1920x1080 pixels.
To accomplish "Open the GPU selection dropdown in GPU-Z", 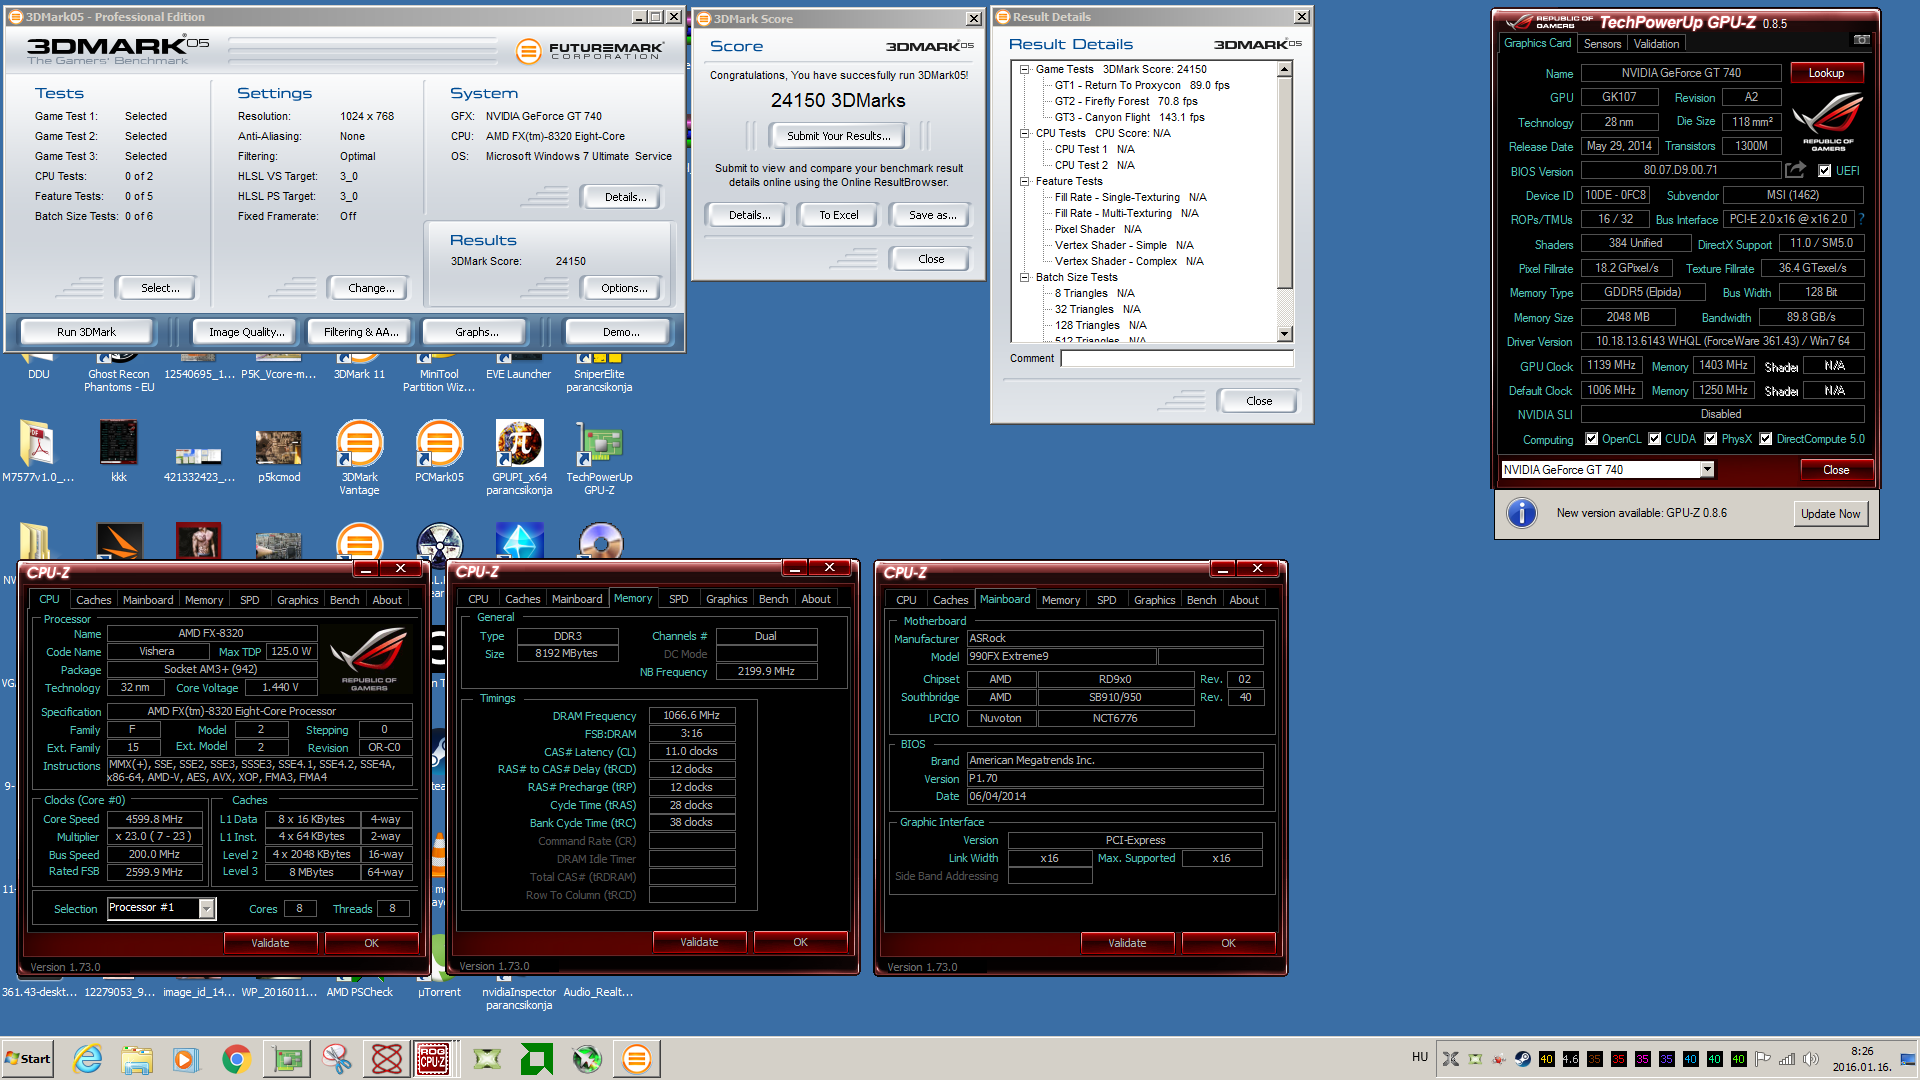I will [x=1707, y=470].
